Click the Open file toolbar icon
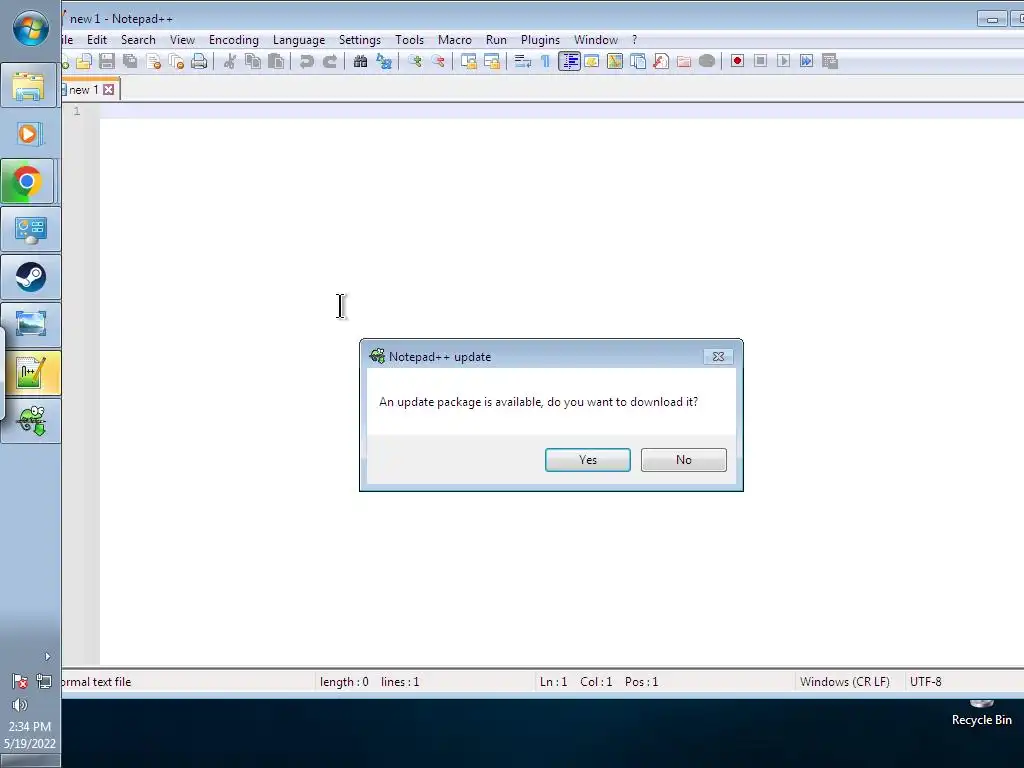 pos(84,61)
